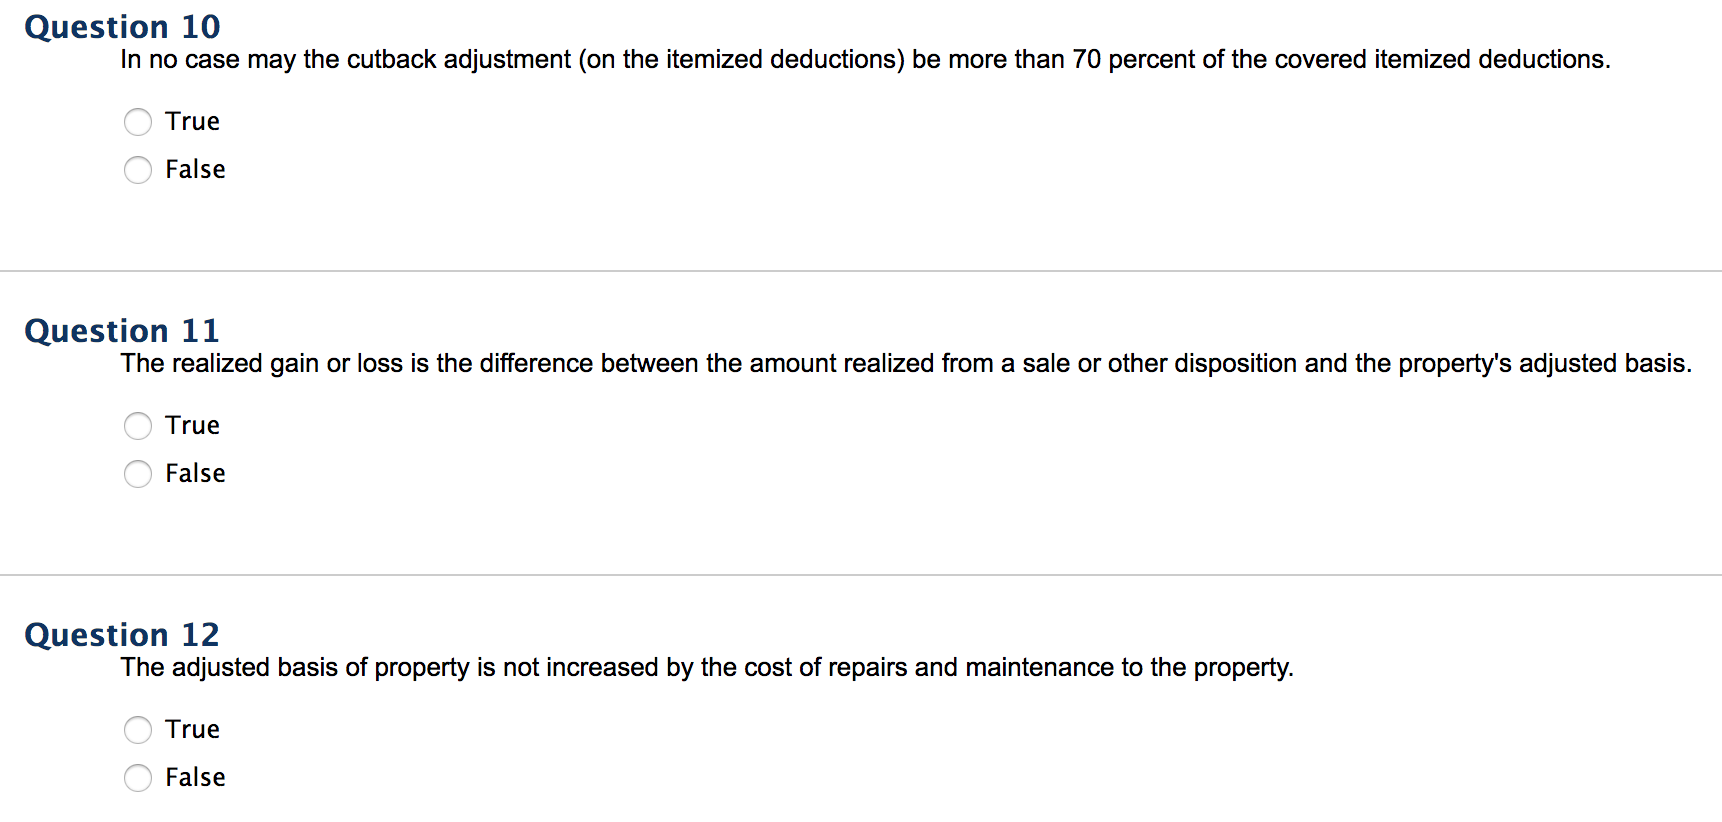
Task: Click the 'False' label under Question 10
Action: tap(195, 170)
